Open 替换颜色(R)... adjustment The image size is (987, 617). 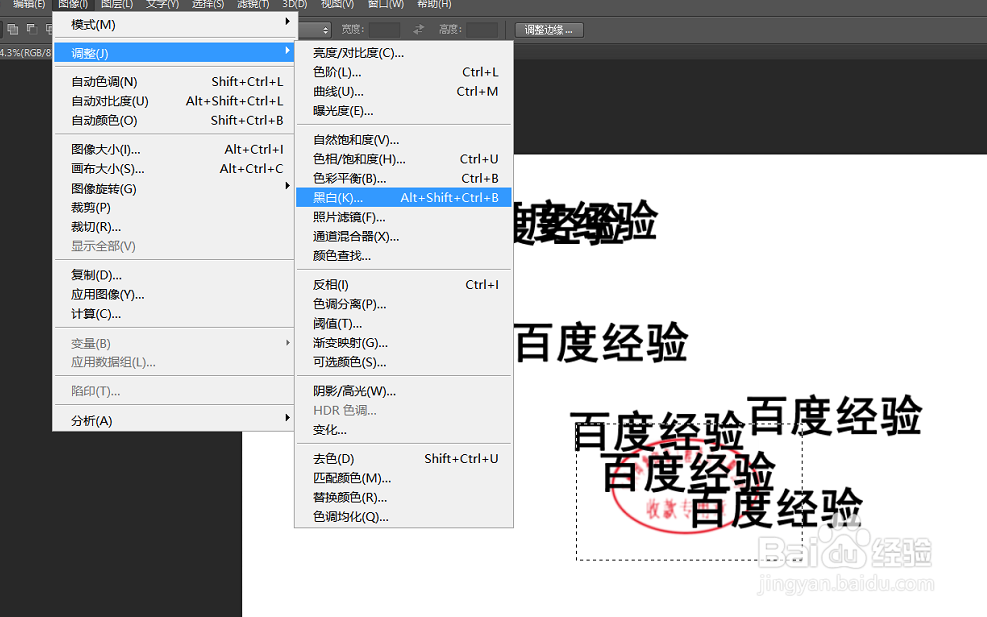[403, 497]
